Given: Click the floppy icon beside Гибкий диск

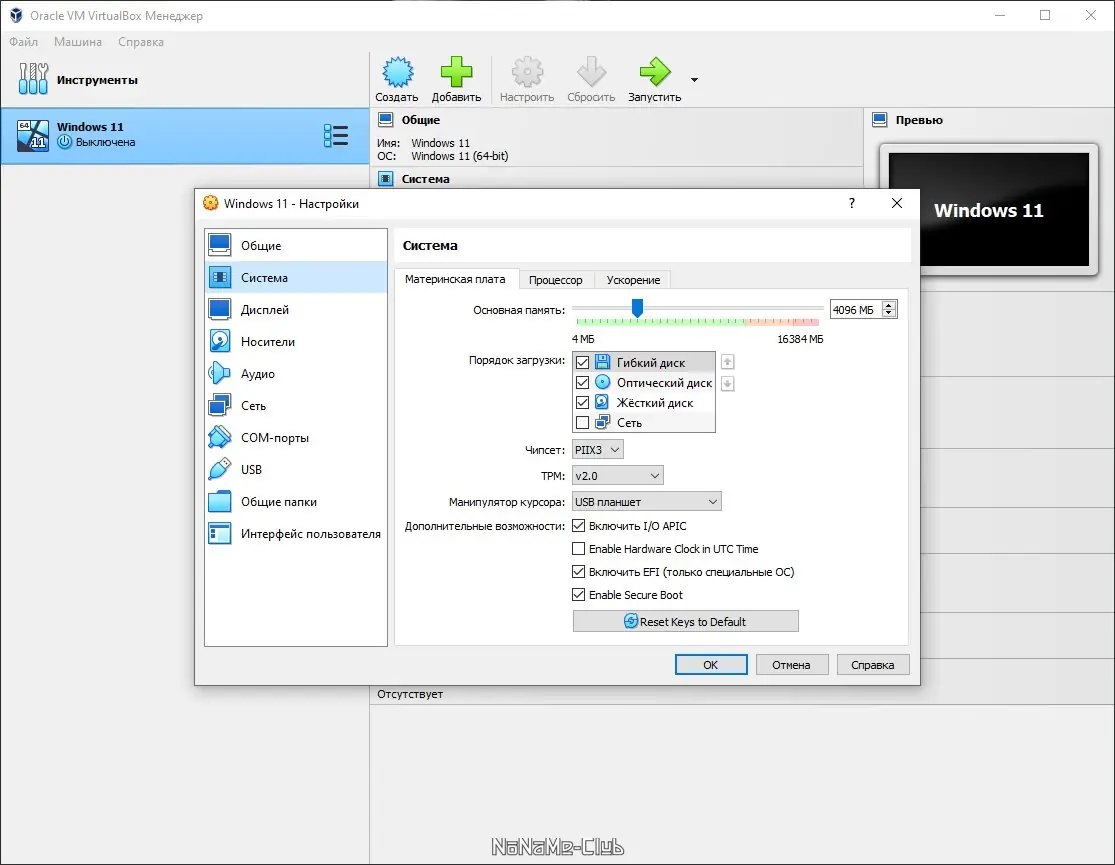Looking at the screenshot, I should [602, 362].
